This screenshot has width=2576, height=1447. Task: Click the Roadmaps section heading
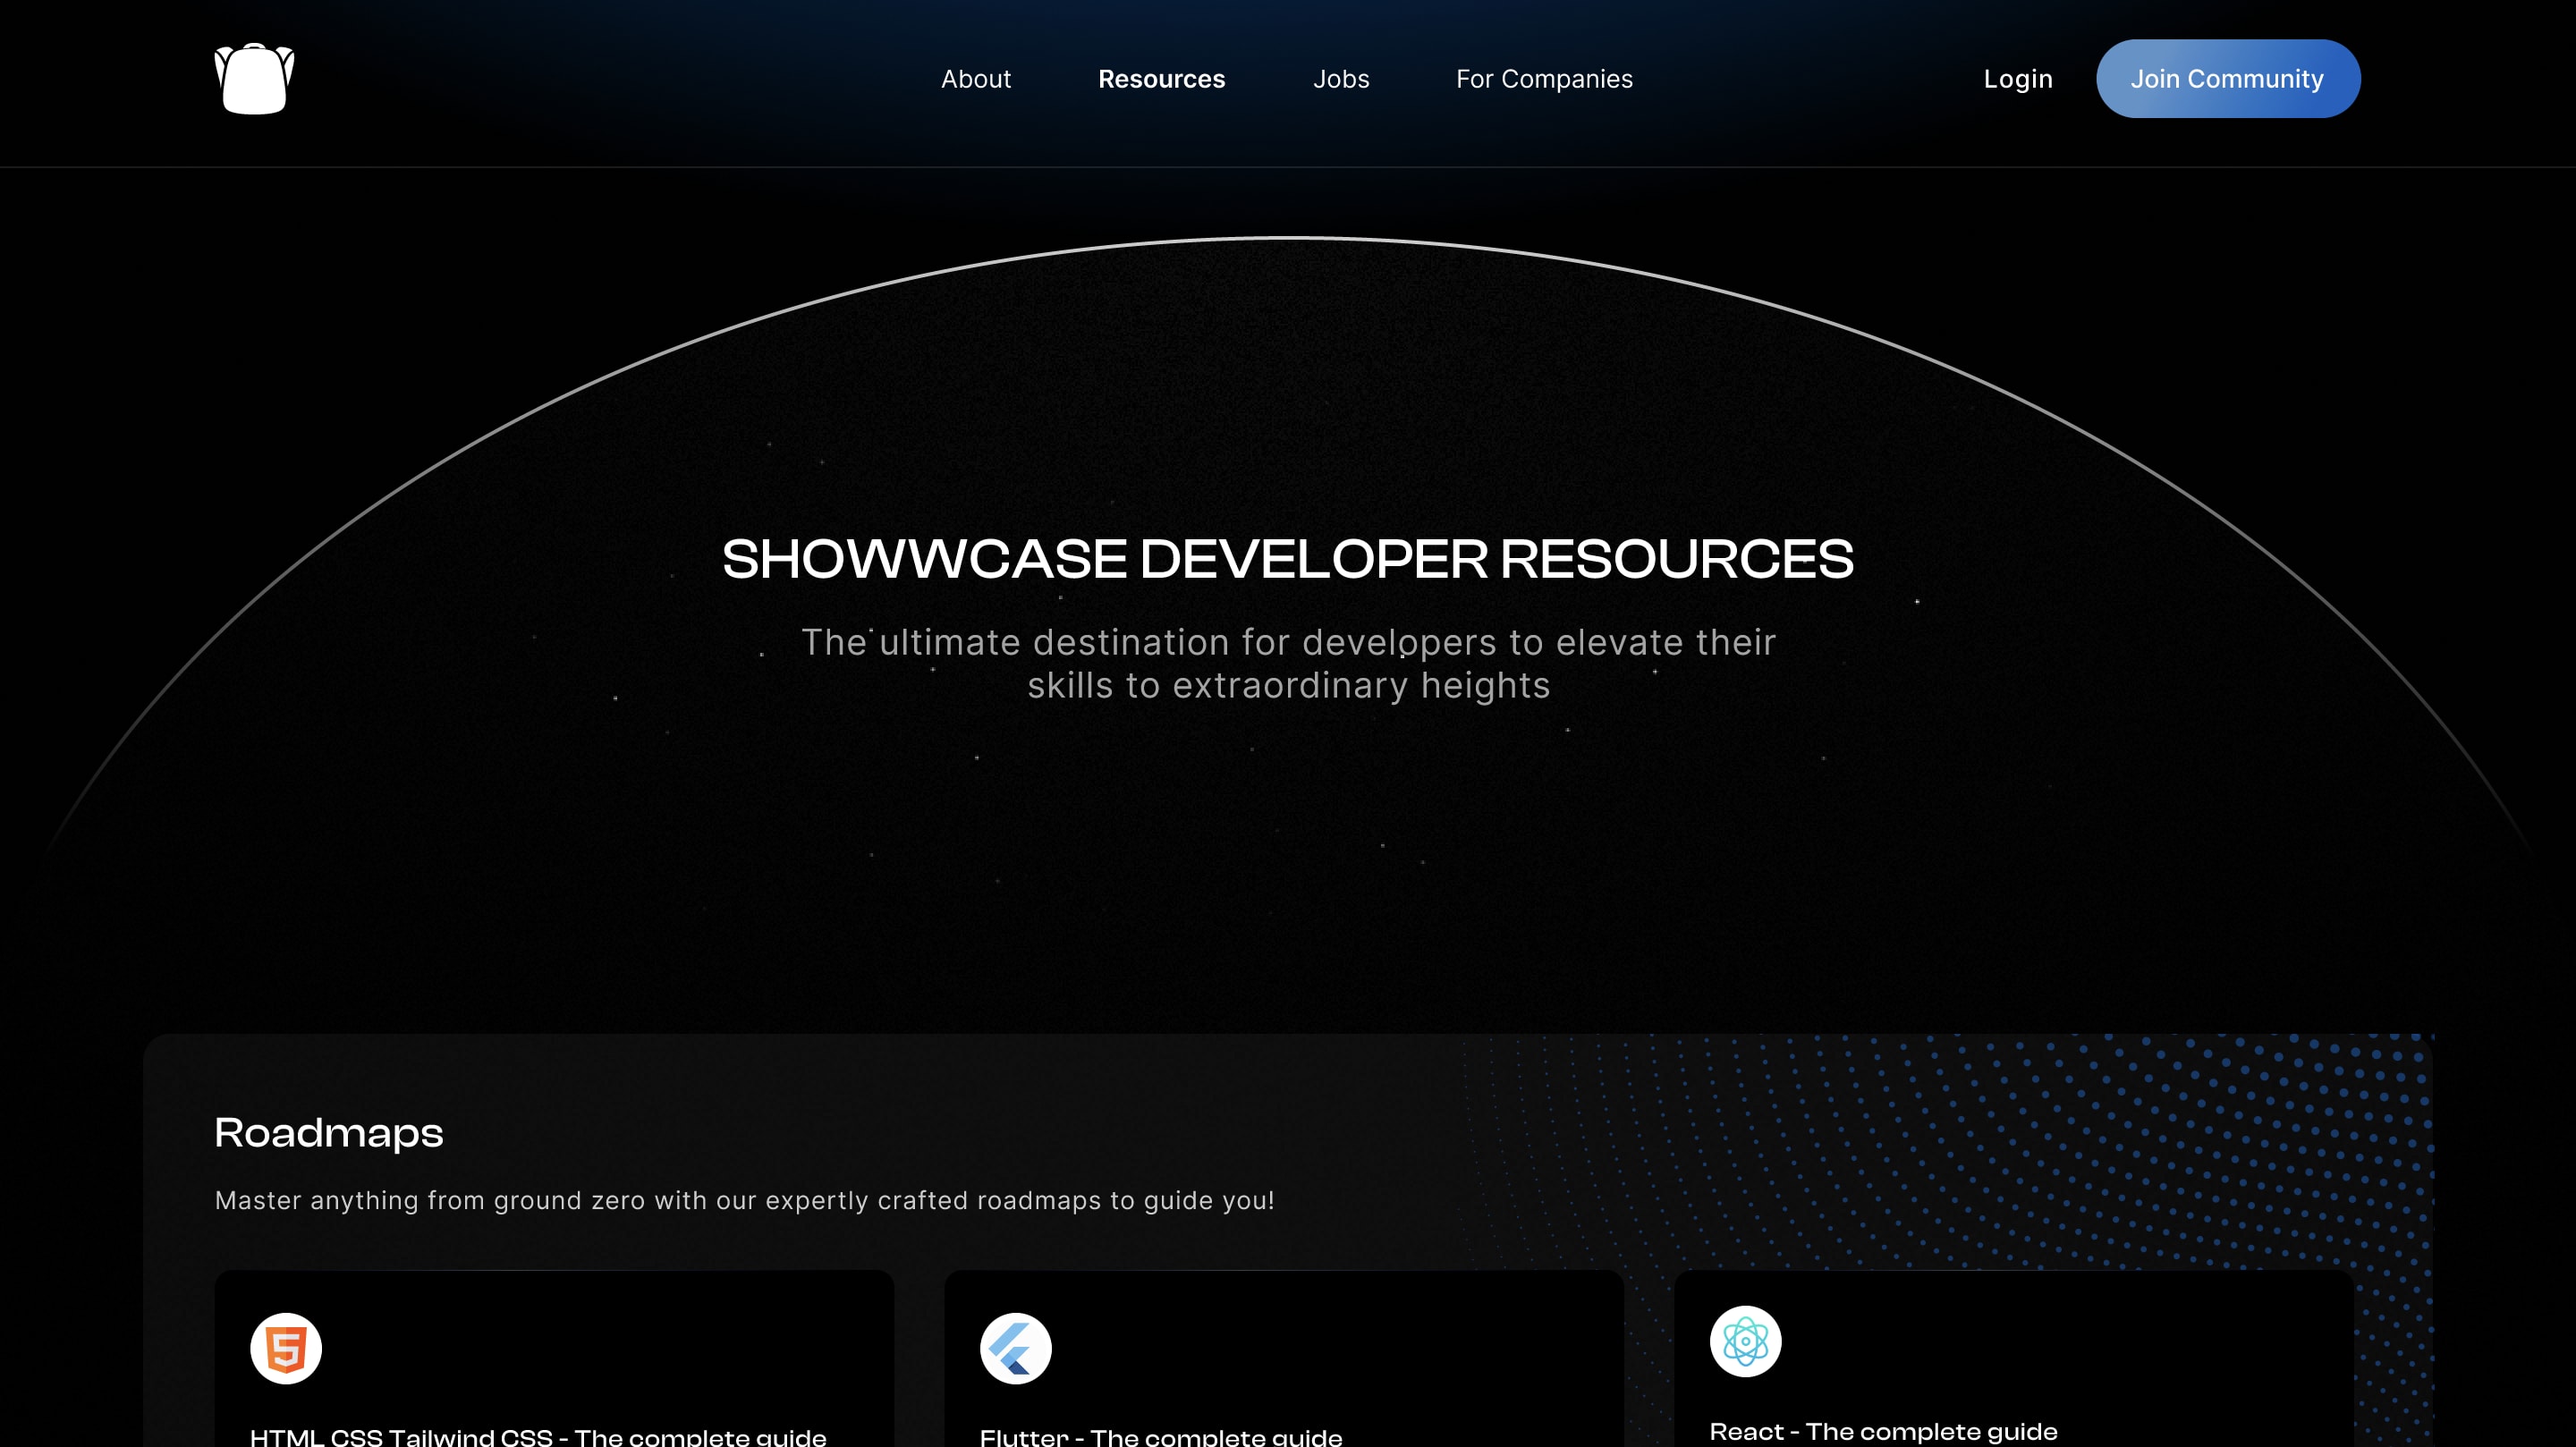coord(329,1133)
